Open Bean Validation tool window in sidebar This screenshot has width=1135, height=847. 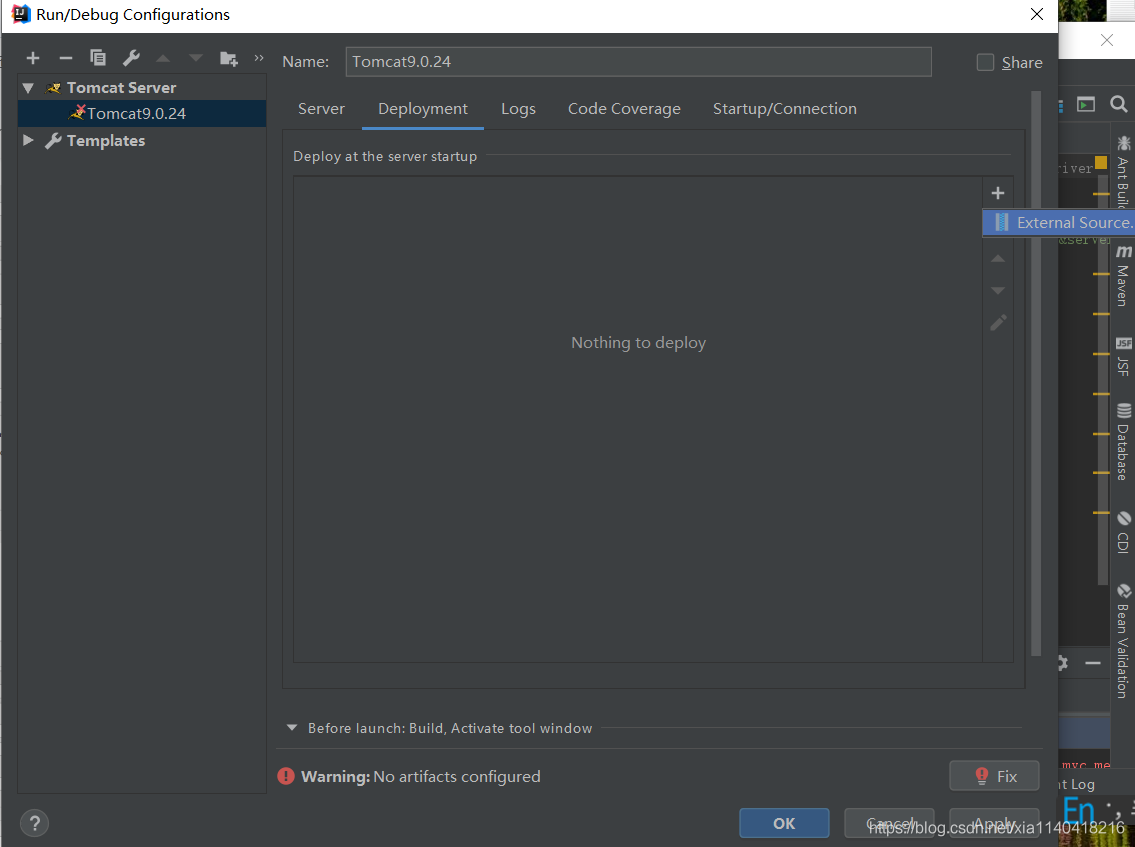tap(1123, 641)
